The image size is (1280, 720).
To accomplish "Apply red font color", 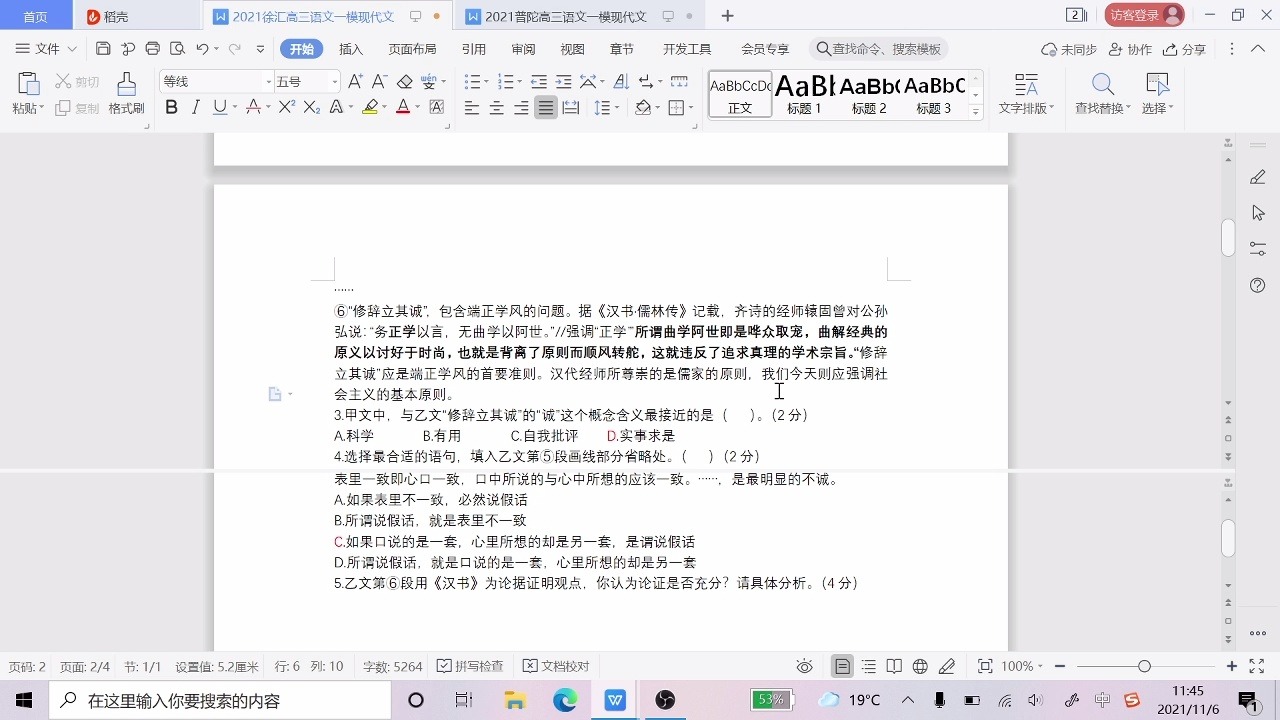I will pyautogui.click(x=402, y=107).
